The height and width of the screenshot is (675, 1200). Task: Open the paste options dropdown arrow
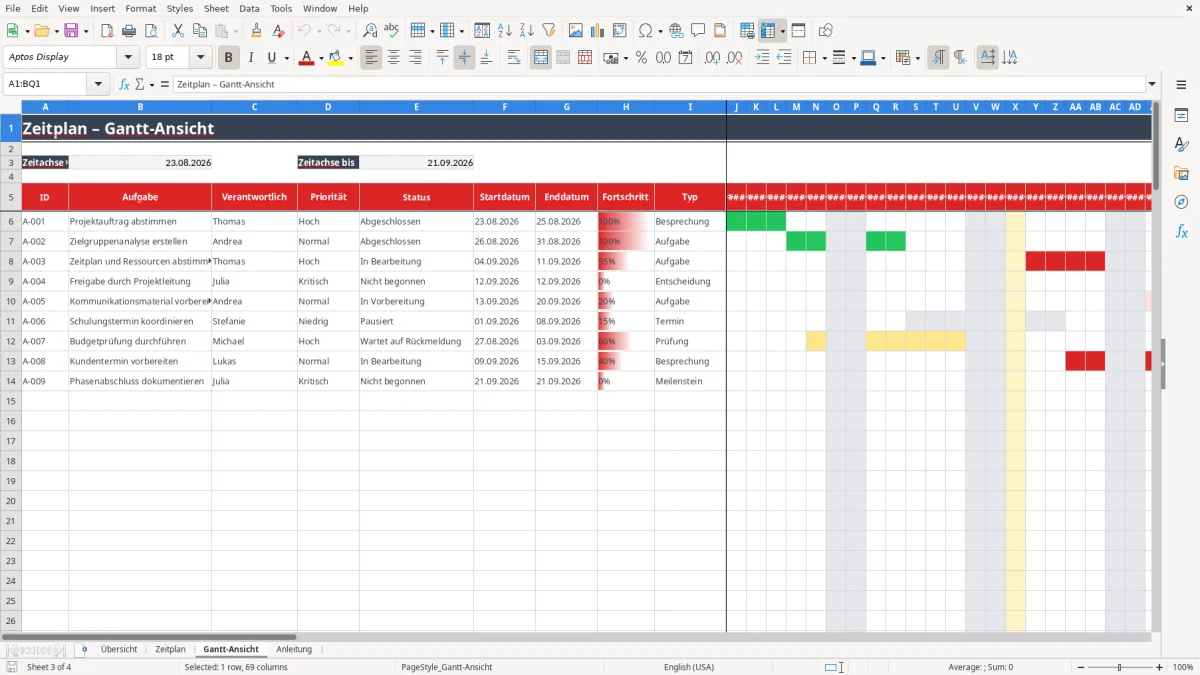236,31
